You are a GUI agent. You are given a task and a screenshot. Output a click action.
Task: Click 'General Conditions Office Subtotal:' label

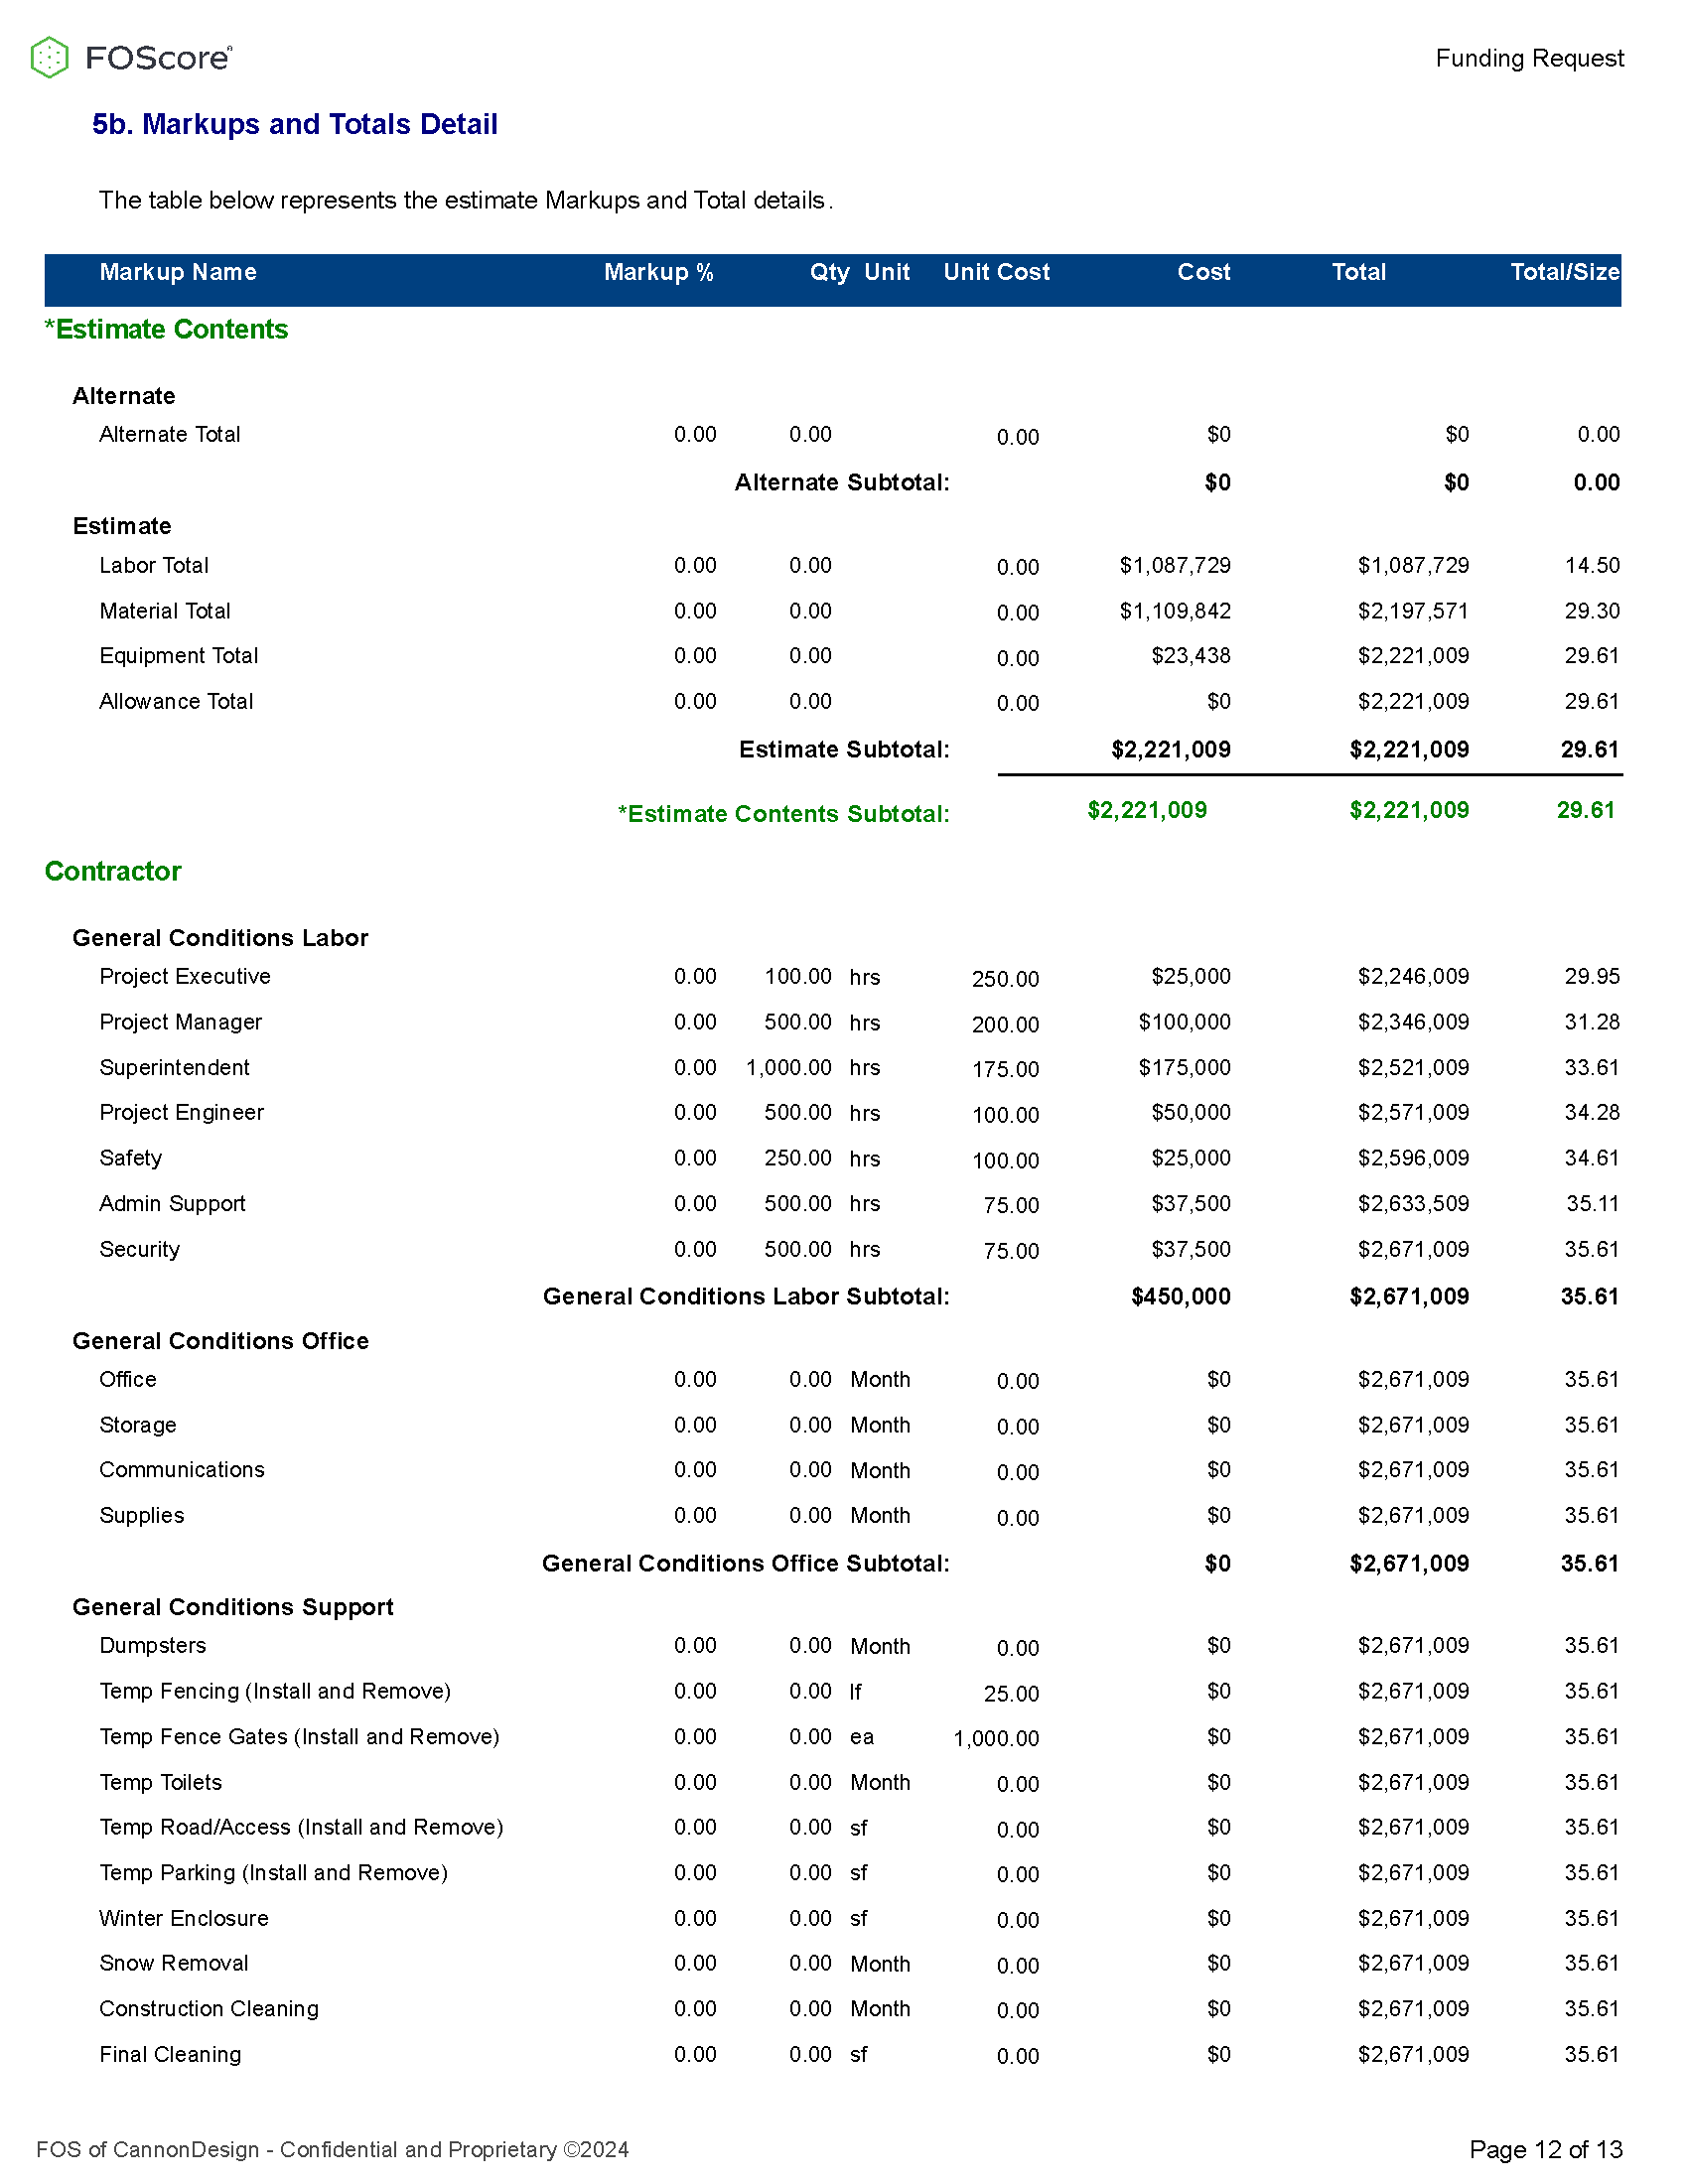746,1563
